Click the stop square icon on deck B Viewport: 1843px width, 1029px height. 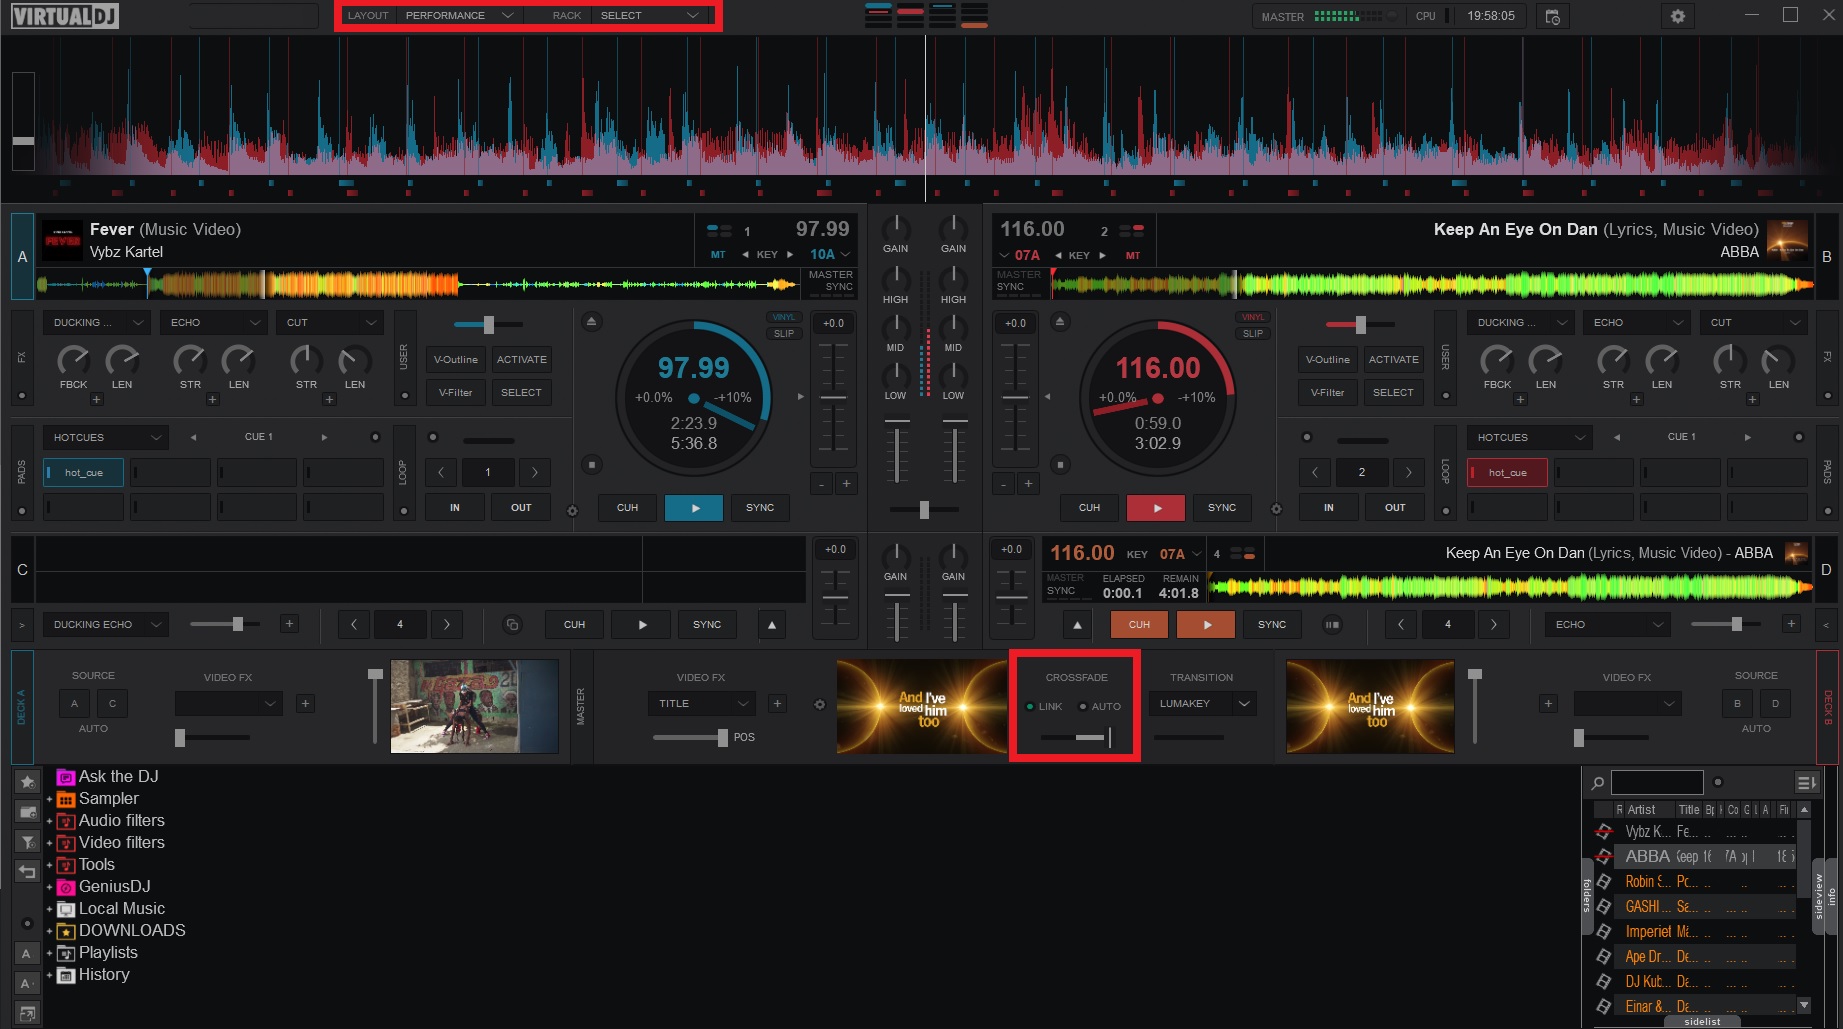coord(1060,465)
